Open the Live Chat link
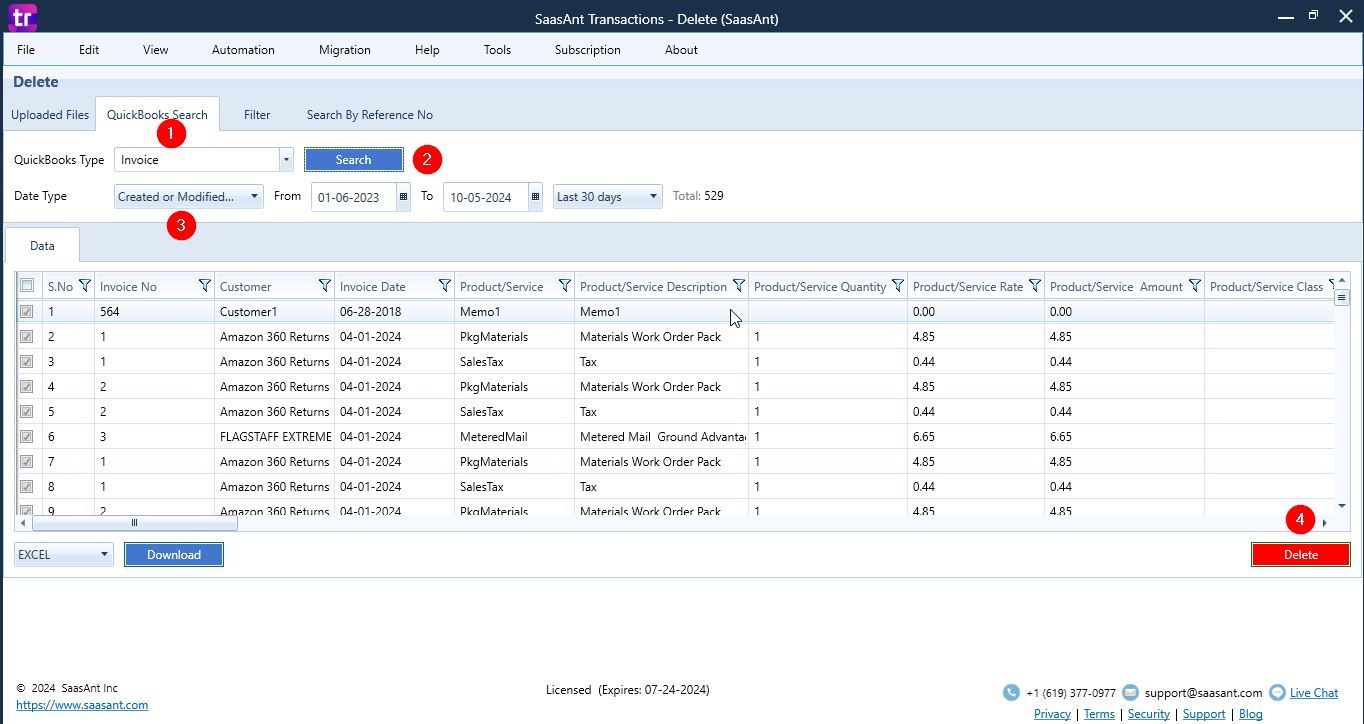1364x724 pixels. tap(1313, 692)
